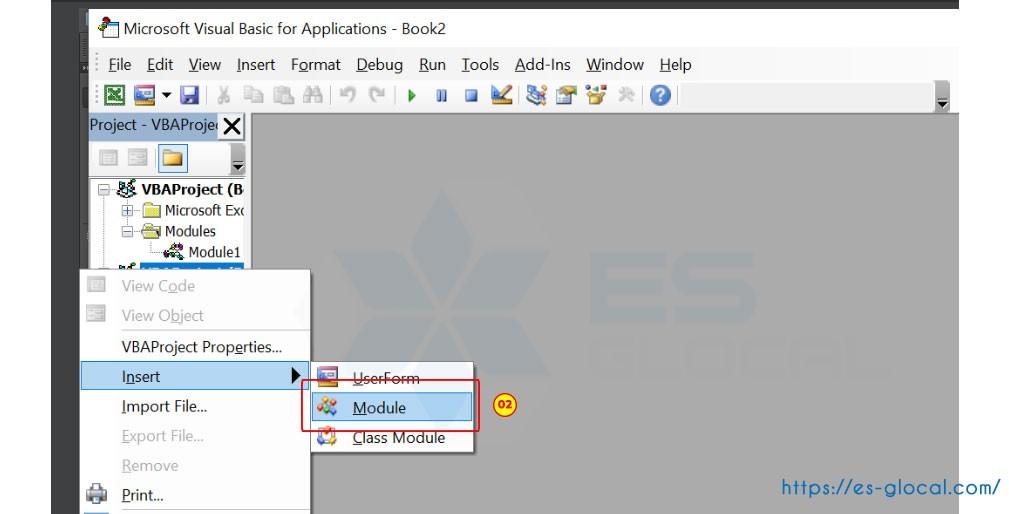
Task: Open the Edit menu
Action: (160, 65)
